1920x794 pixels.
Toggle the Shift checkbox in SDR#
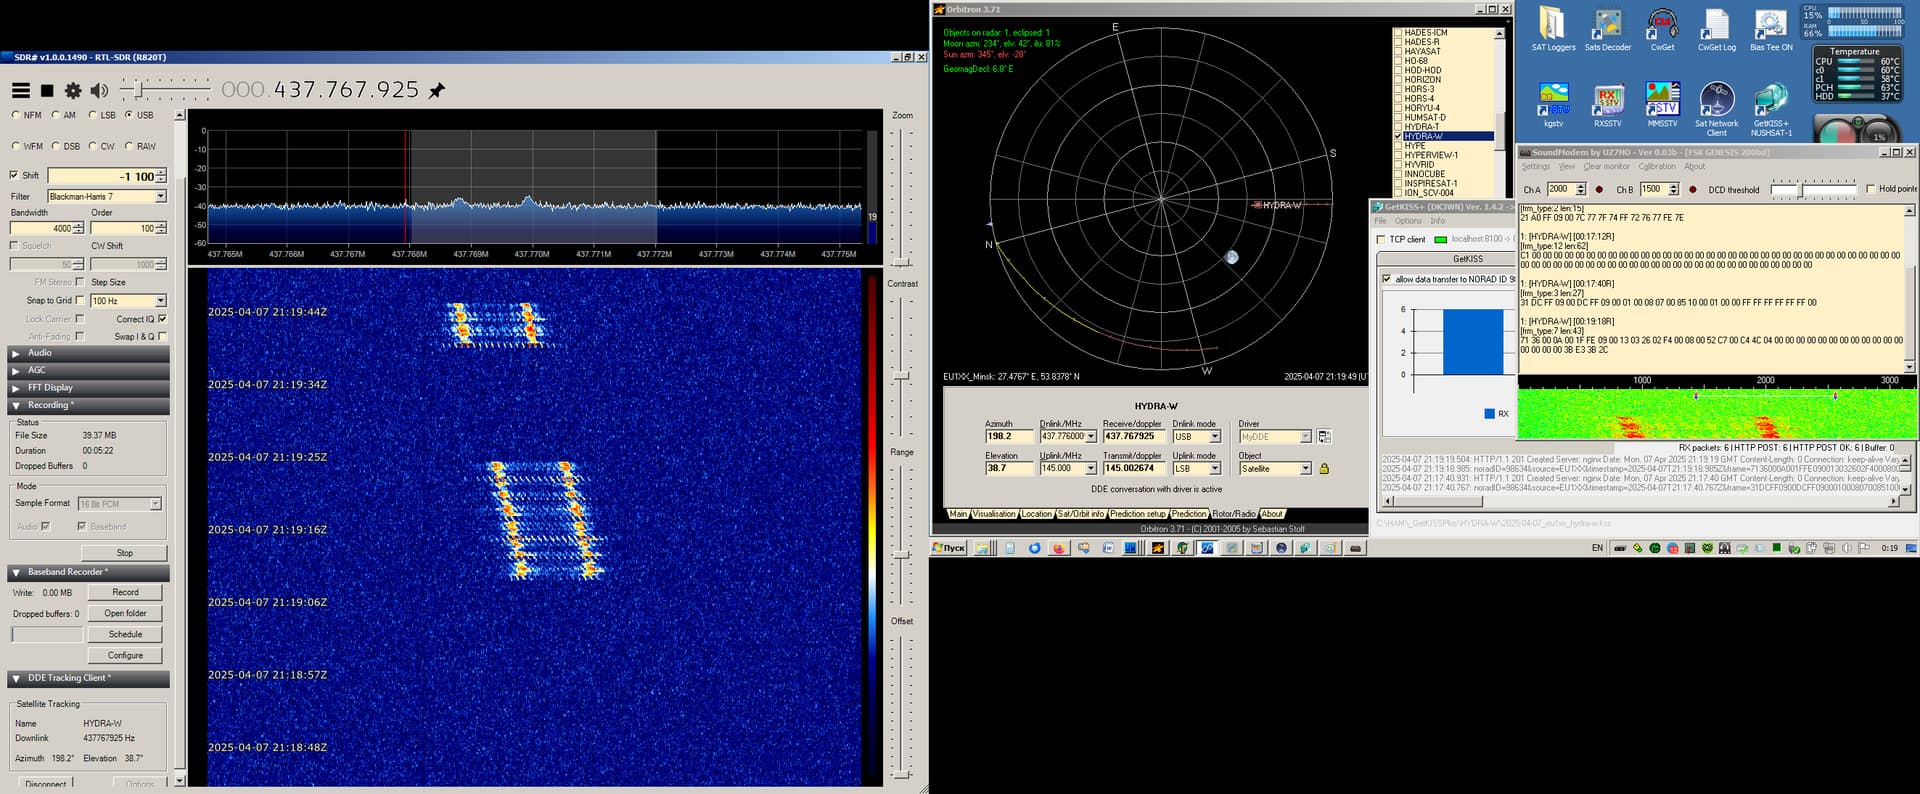click(x=14, y=175)
